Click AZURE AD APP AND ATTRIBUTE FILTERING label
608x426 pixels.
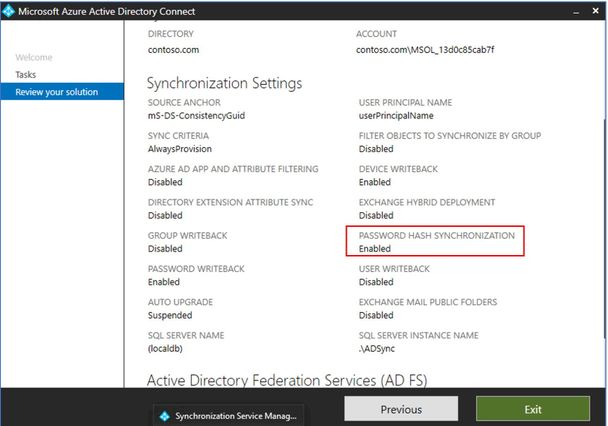tap(233, 169)
